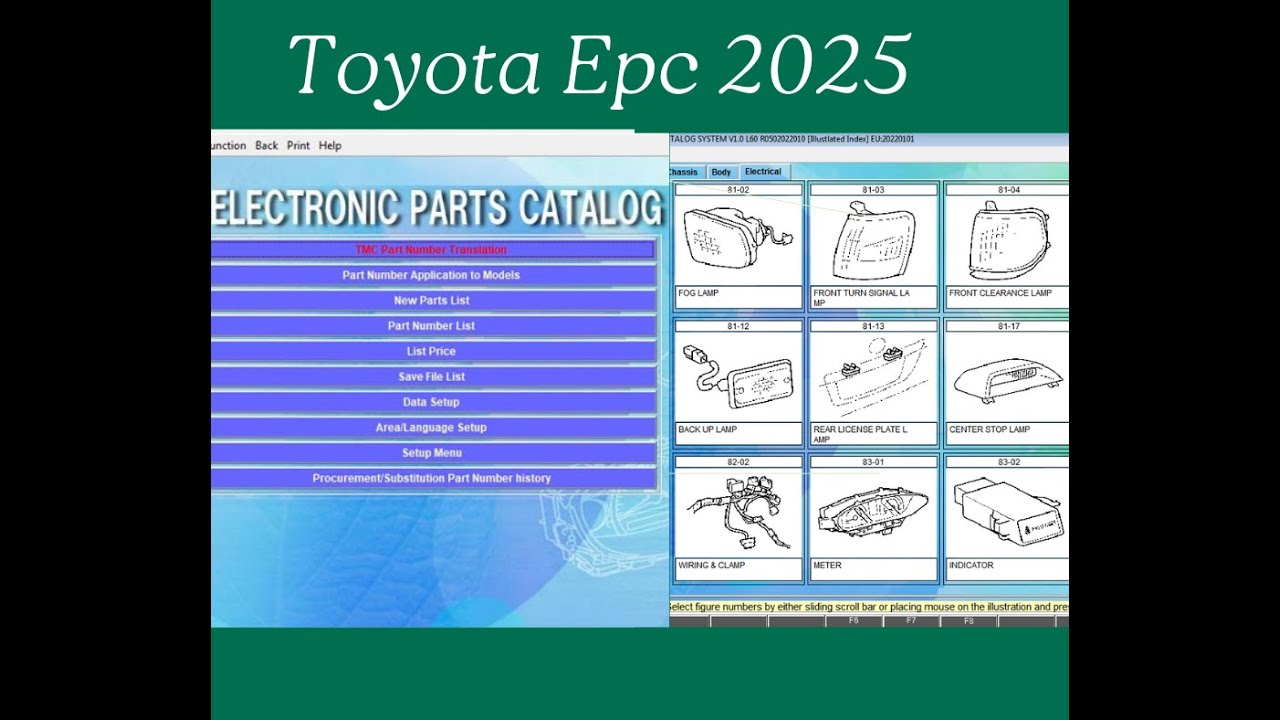
Task: Open the Setup Menu
Action: [432, 453]
